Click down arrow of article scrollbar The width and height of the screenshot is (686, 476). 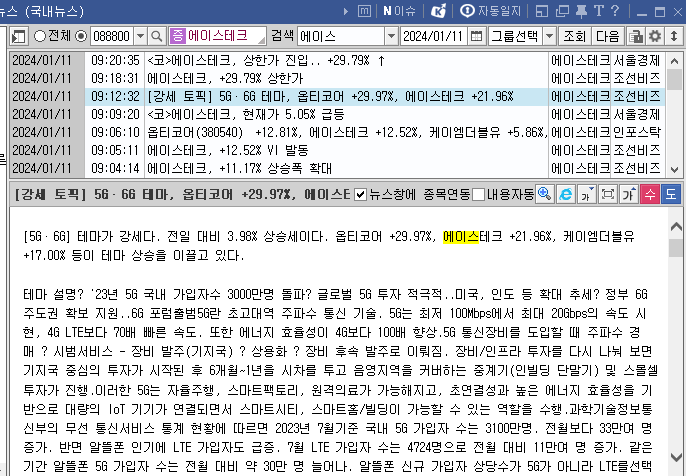(676, 458)
